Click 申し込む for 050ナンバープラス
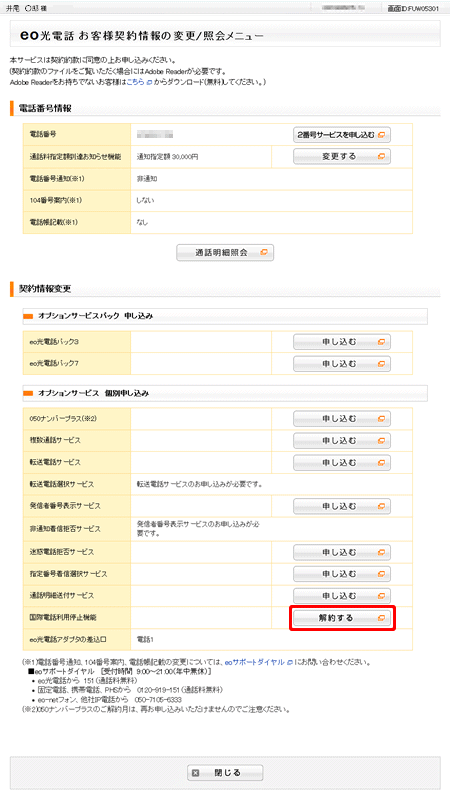 click(342, 419)
